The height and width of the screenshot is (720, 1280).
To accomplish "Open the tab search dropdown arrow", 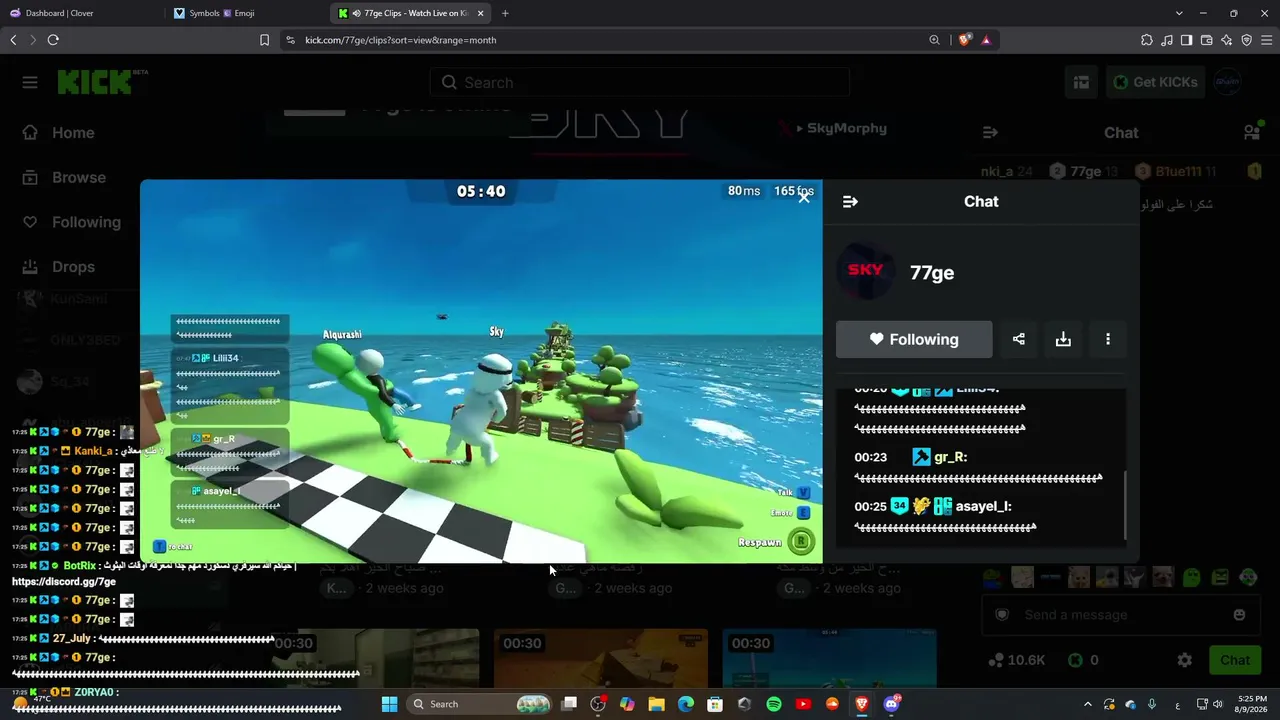I will 1179,13.
